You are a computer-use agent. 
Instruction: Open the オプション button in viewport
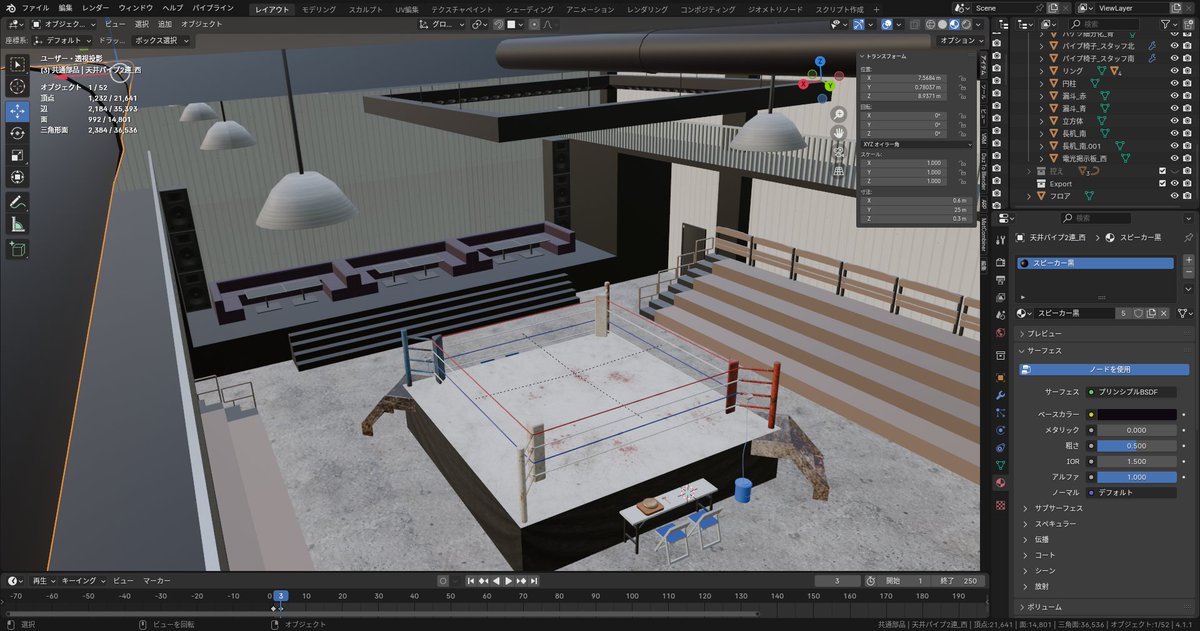962,41
